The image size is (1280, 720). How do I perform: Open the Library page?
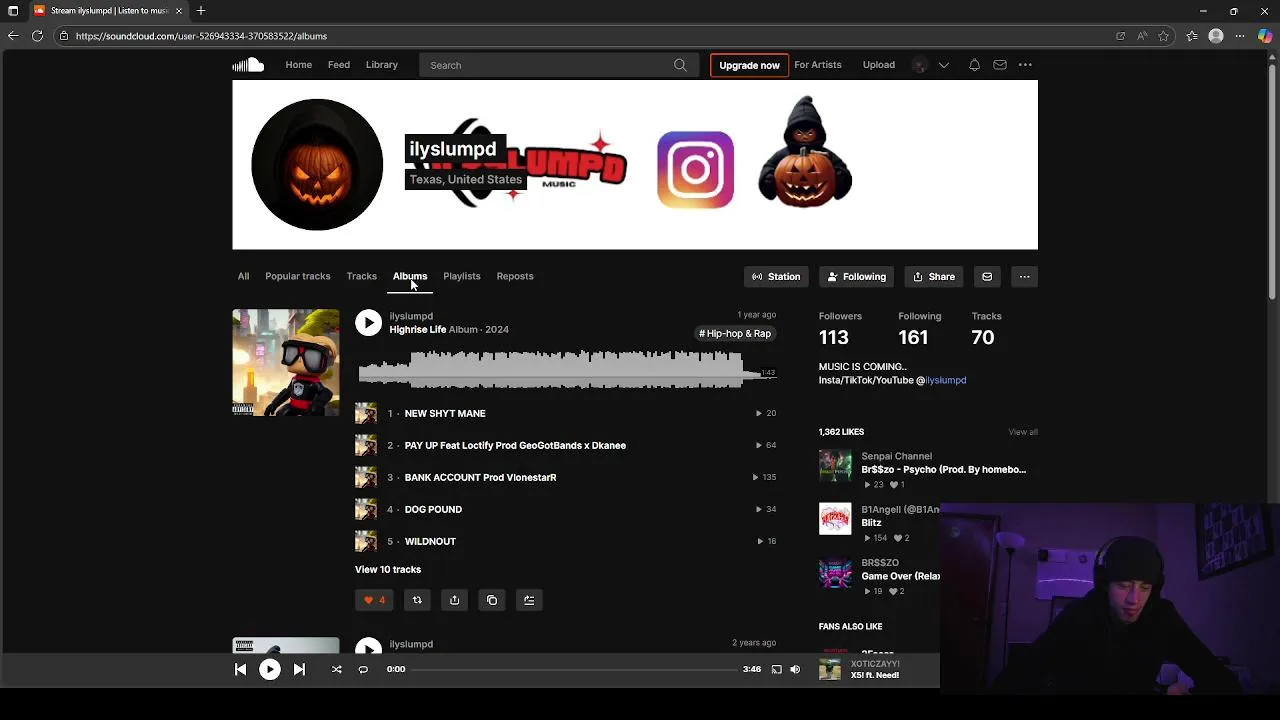pos(382,65)
